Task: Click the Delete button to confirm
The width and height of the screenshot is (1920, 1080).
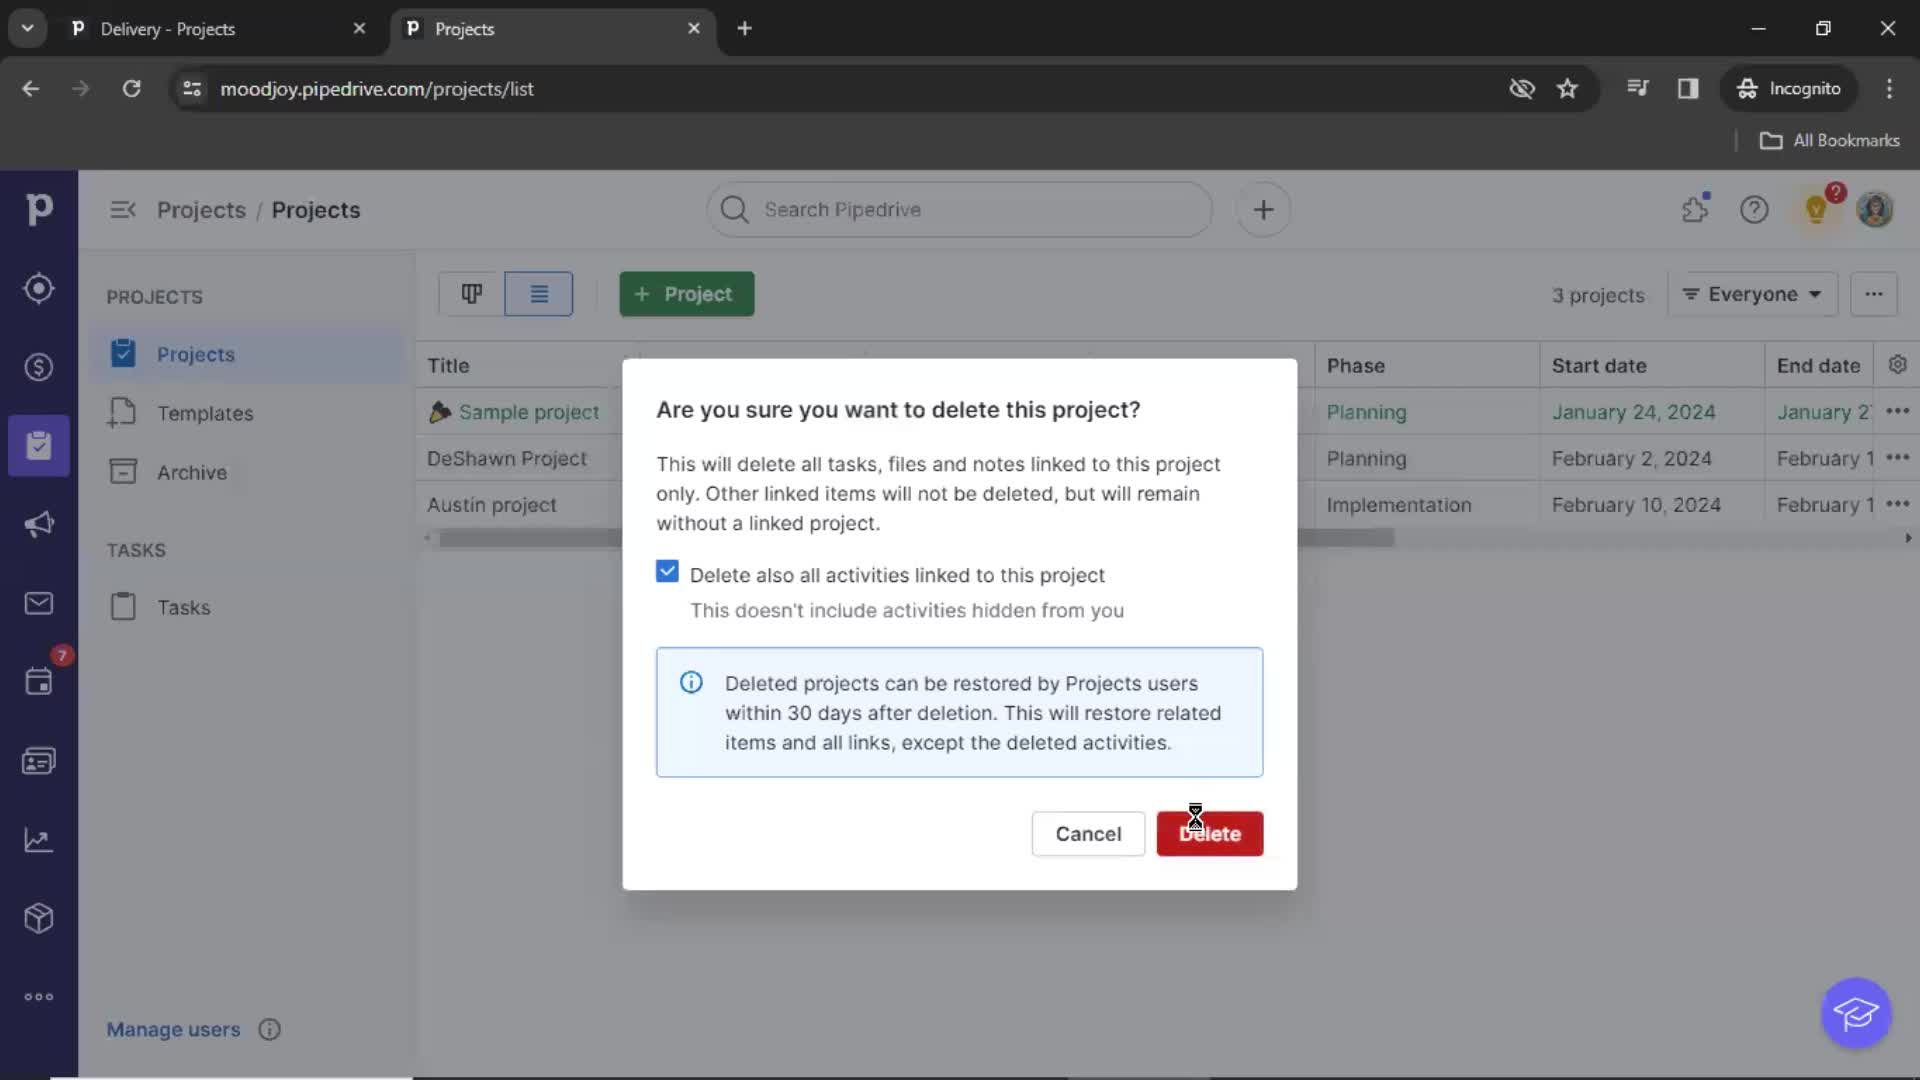Action: point(1209,832)
